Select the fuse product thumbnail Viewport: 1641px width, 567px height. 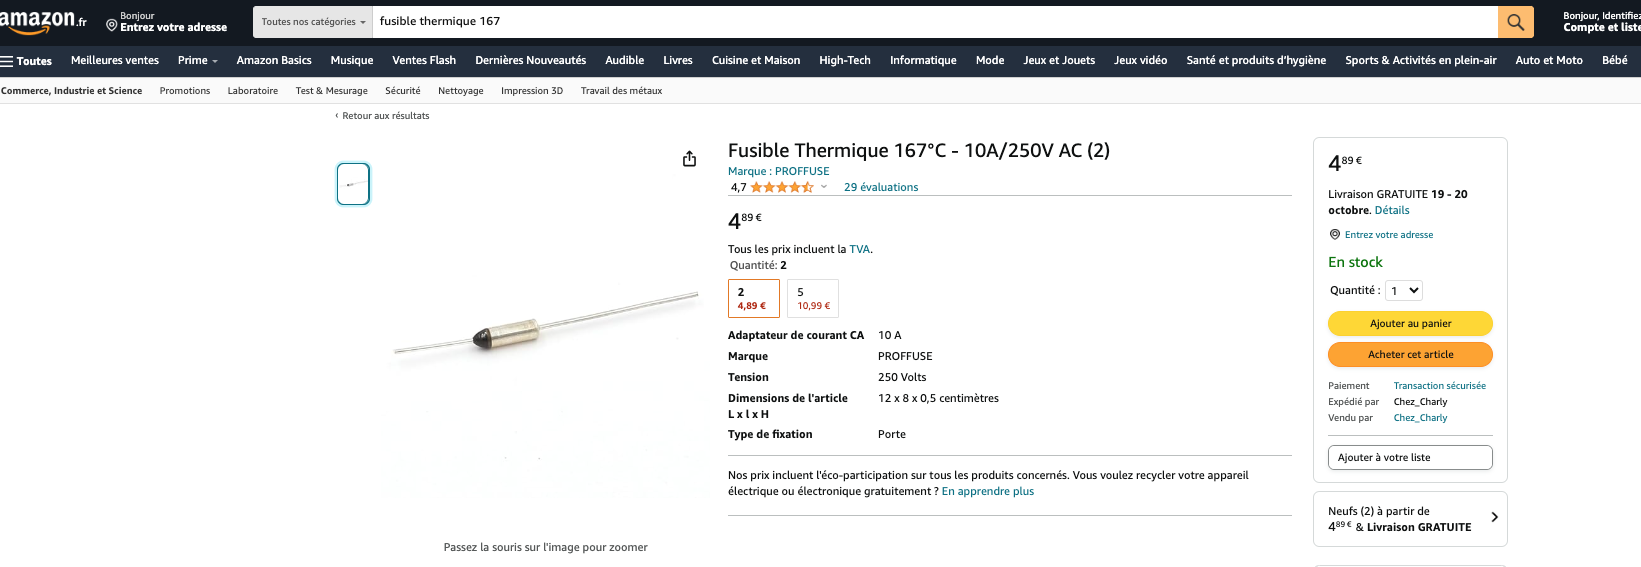353,184
